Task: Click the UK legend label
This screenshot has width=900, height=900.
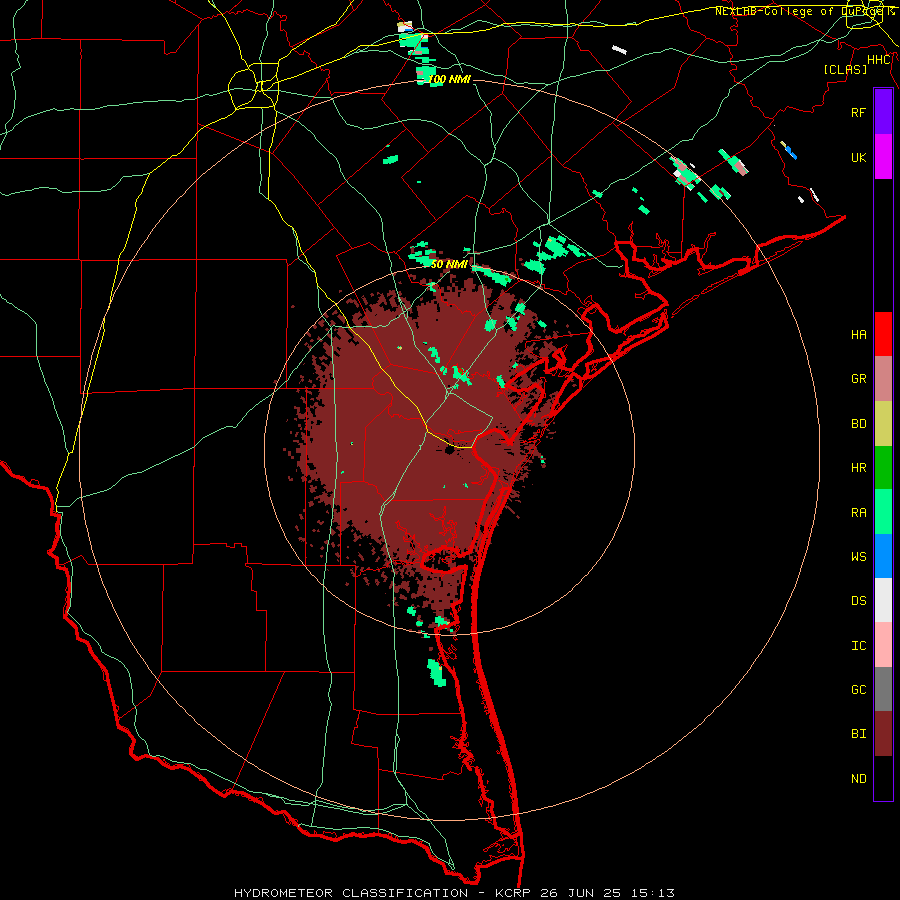Action: [859, 157]
